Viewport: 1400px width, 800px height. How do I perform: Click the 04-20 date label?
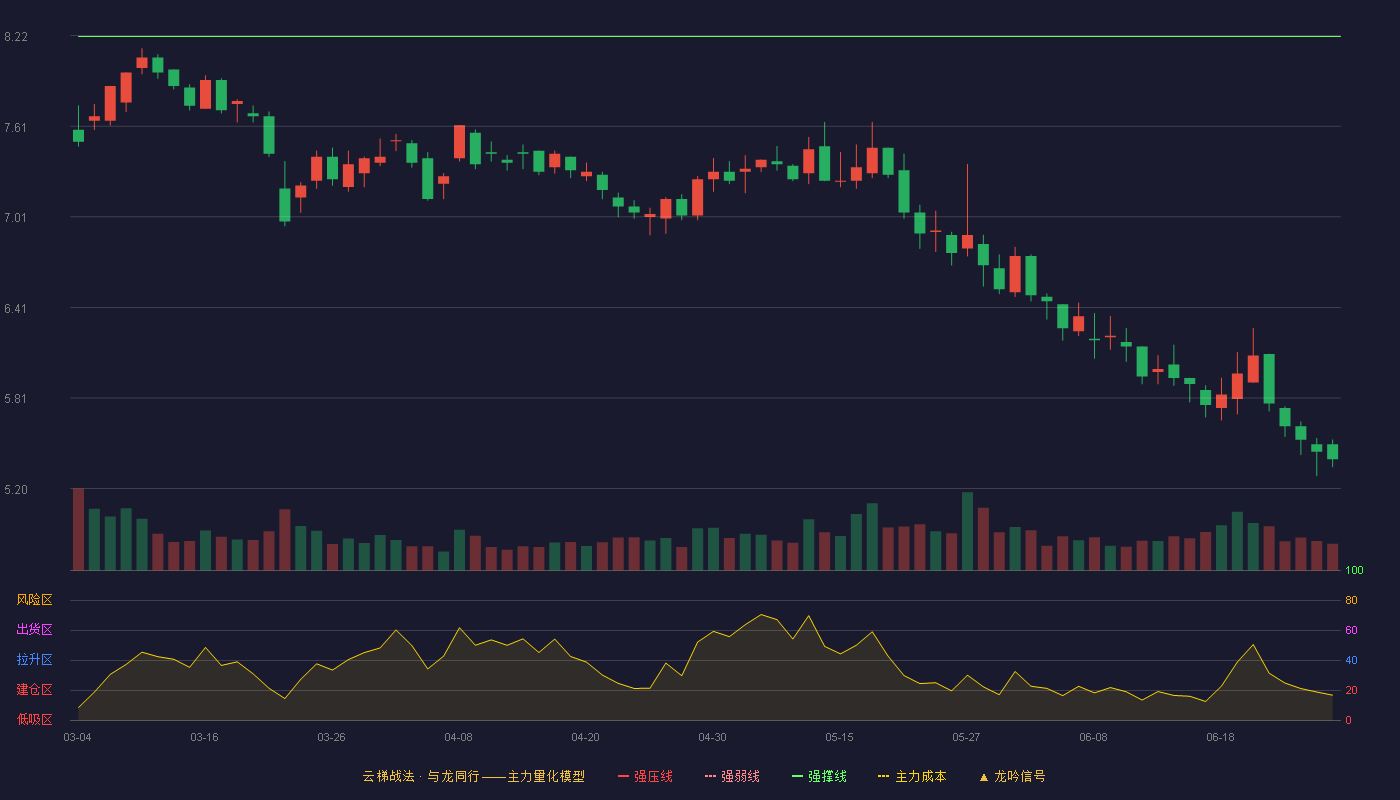click(585, 737)
